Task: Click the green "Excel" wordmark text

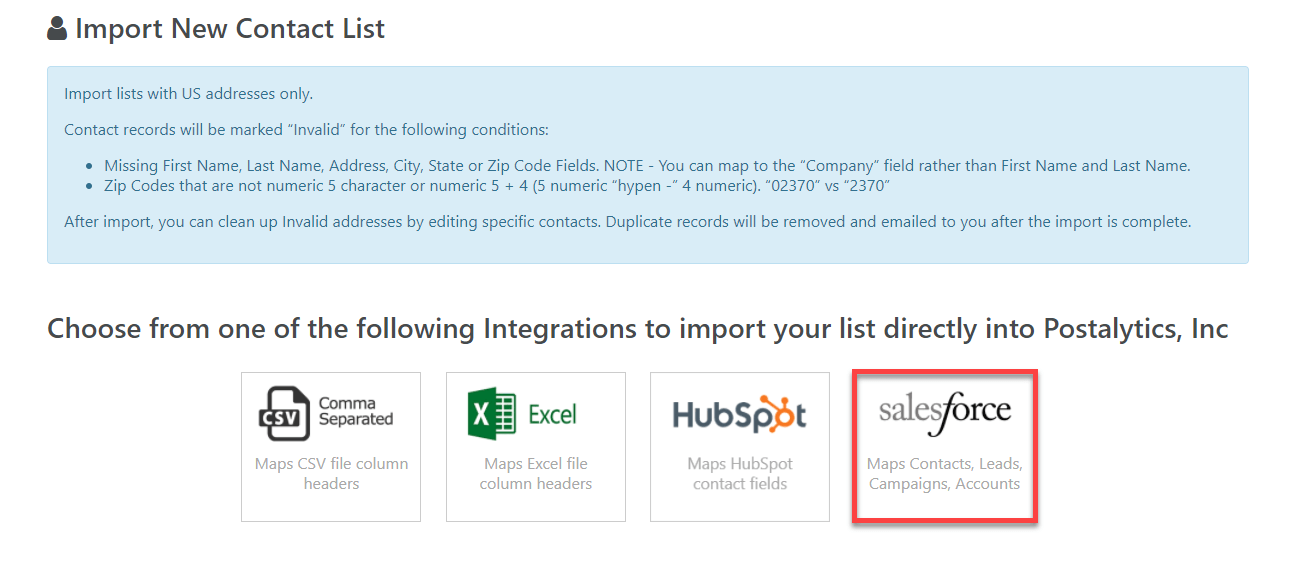Action: point(552,414)
